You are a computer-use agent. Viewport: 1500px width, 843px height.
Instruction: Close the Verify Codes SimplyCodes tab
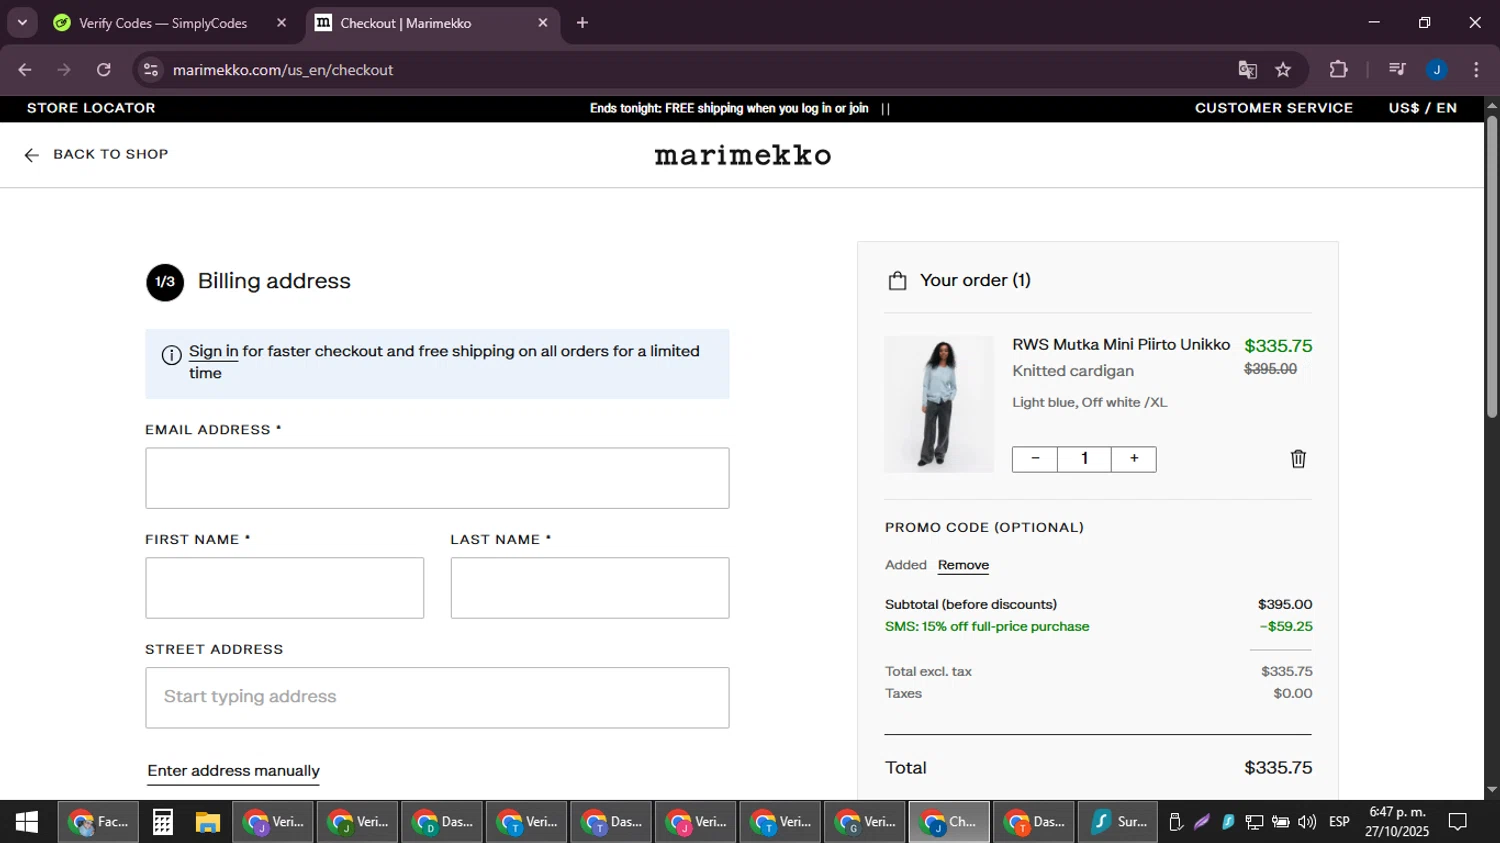pos(281,23)
